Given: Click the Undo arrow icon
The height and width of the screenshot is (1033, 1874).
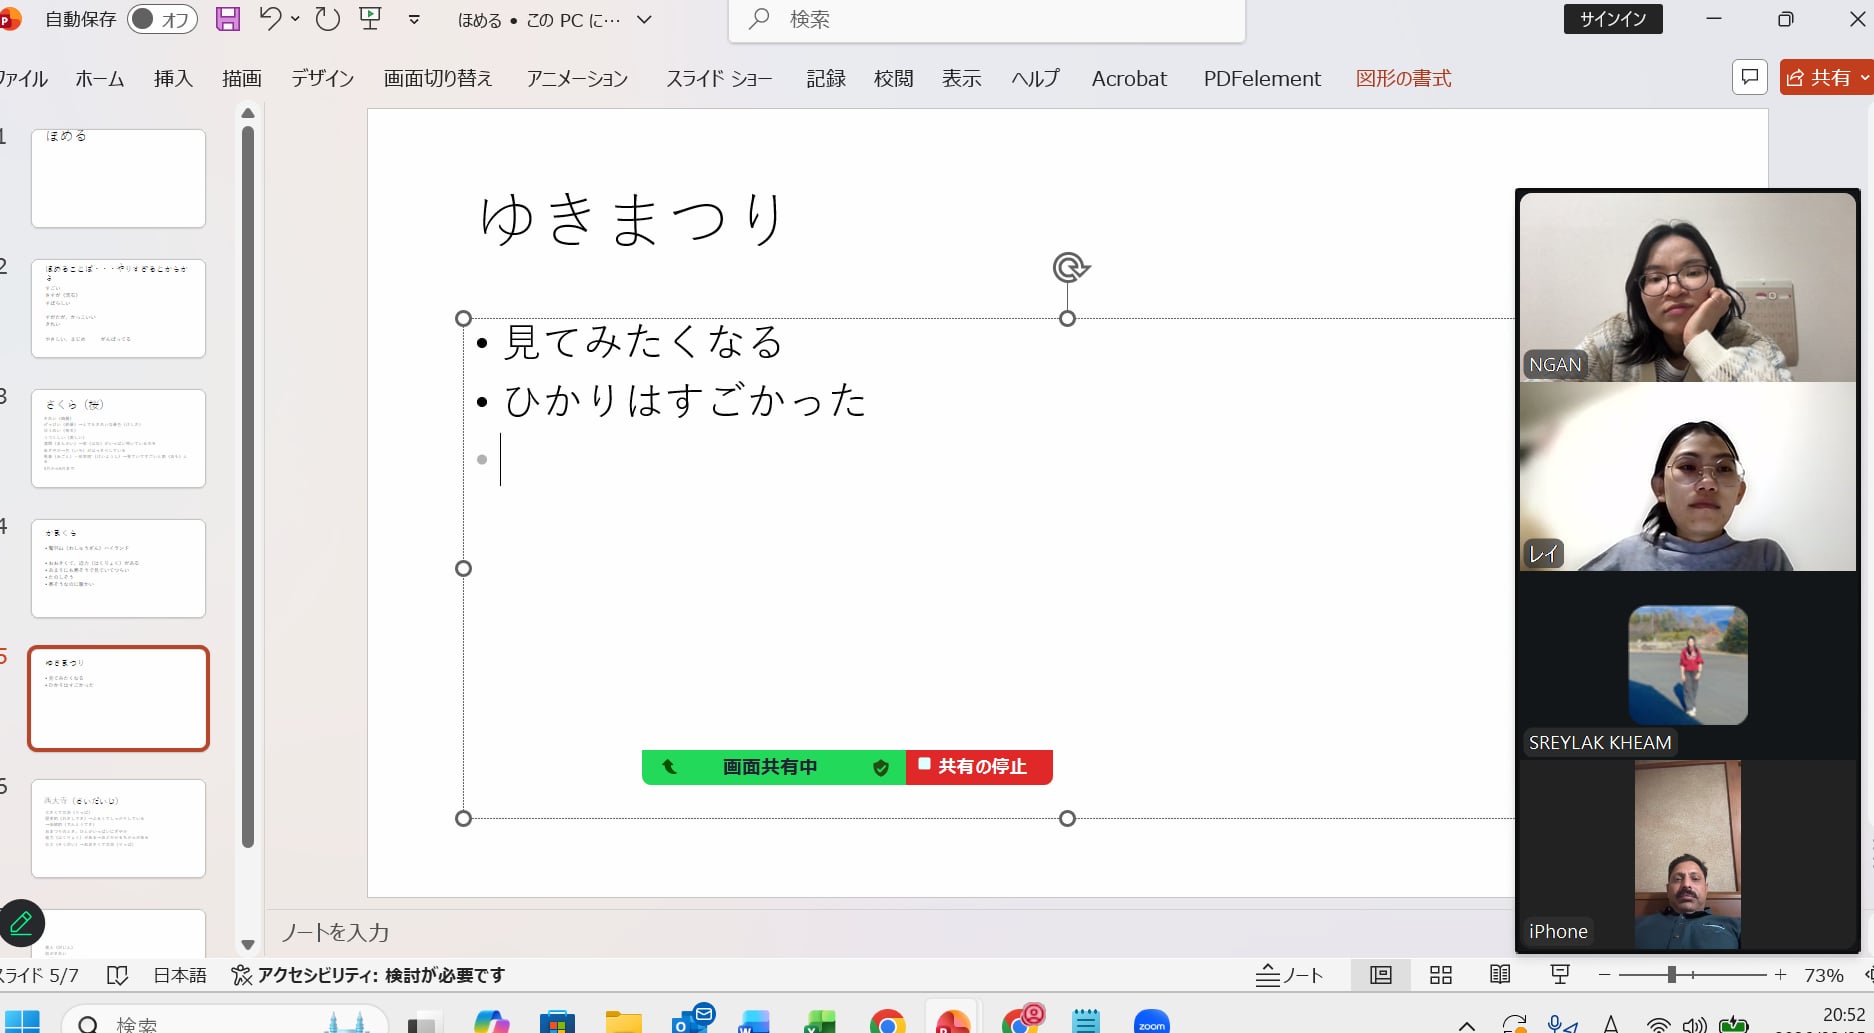Looking at the screenshot, I should click(x=269, y=19).
